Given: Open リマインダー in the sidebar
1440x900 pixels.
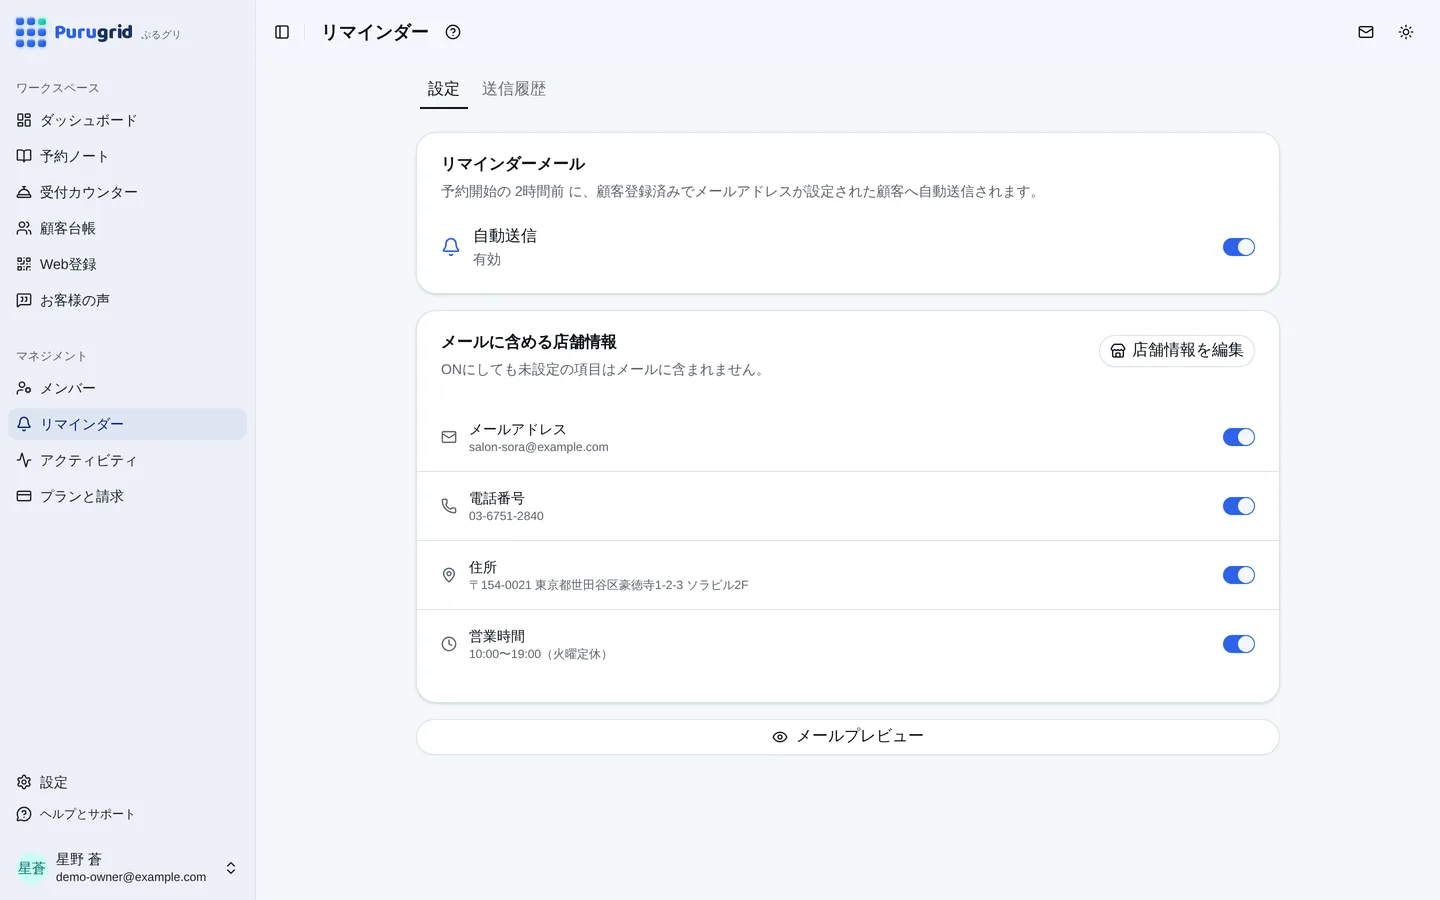Looking at the screenshot, I should pos(127,424).
